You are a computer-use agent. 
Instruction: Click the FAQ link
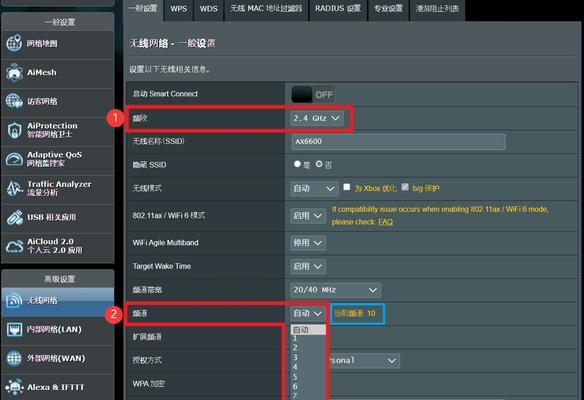click(385, 222)
